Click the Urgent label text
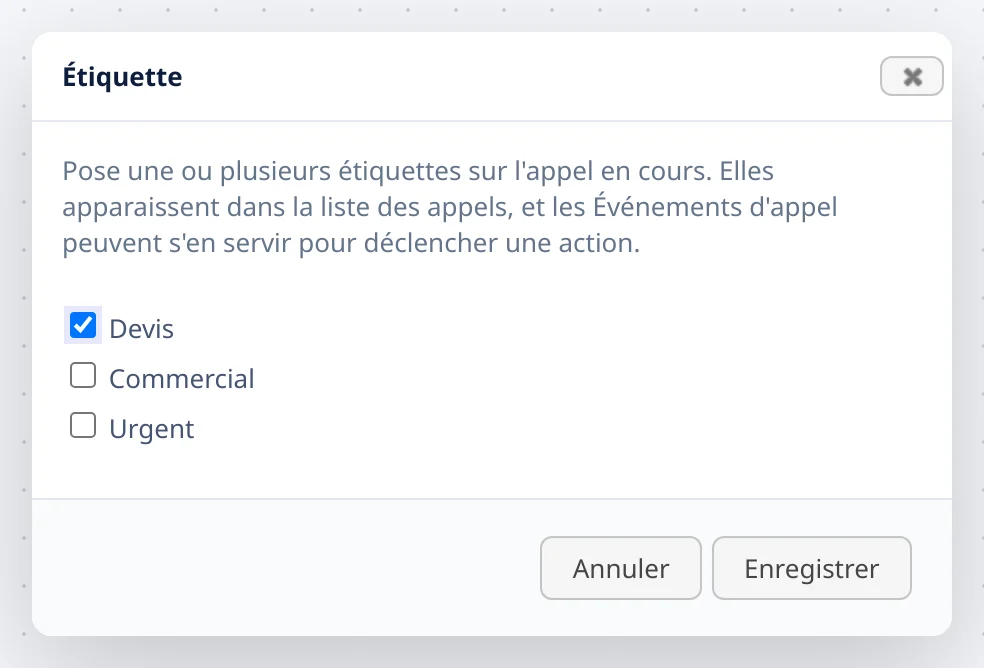984x668 pixels. (151, 429)
